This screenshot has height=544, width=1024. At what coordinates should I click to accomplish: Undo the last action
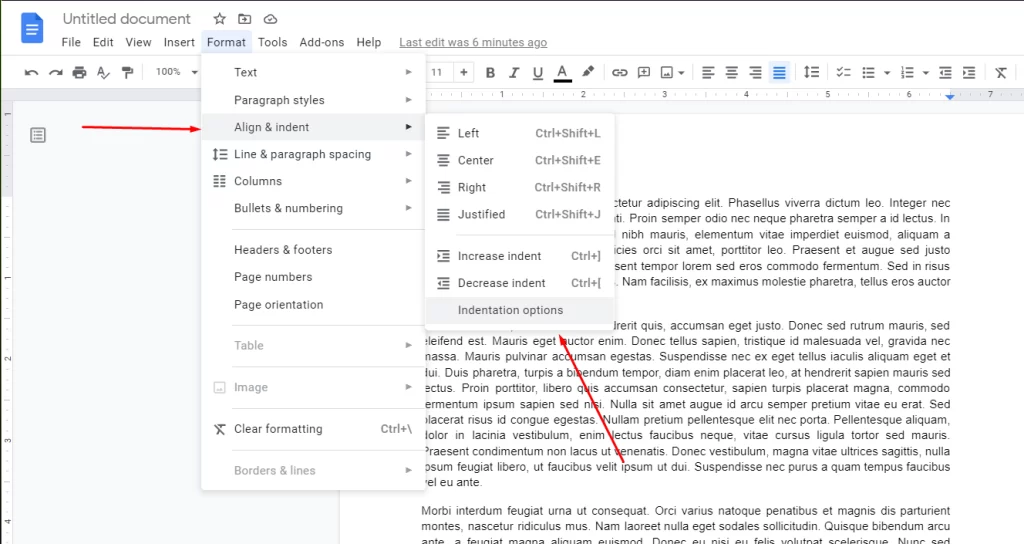[x=31, y=72]
